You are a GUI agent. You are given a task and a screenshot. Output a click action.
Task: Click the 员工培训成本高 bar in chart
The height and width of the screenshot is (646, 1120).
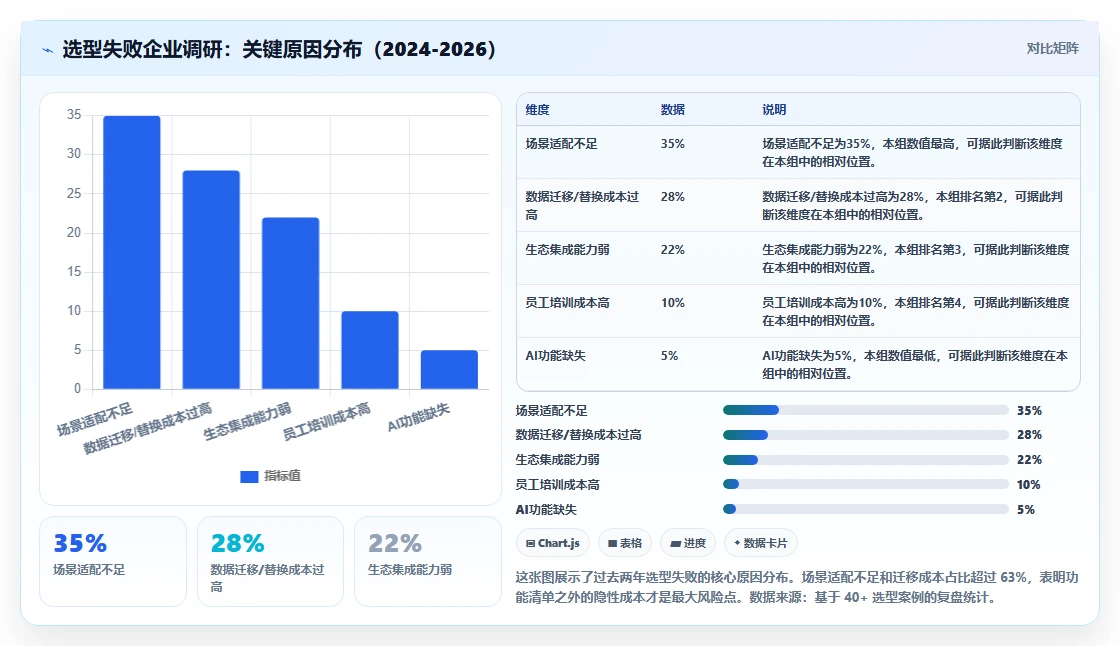tap(370, 350)
